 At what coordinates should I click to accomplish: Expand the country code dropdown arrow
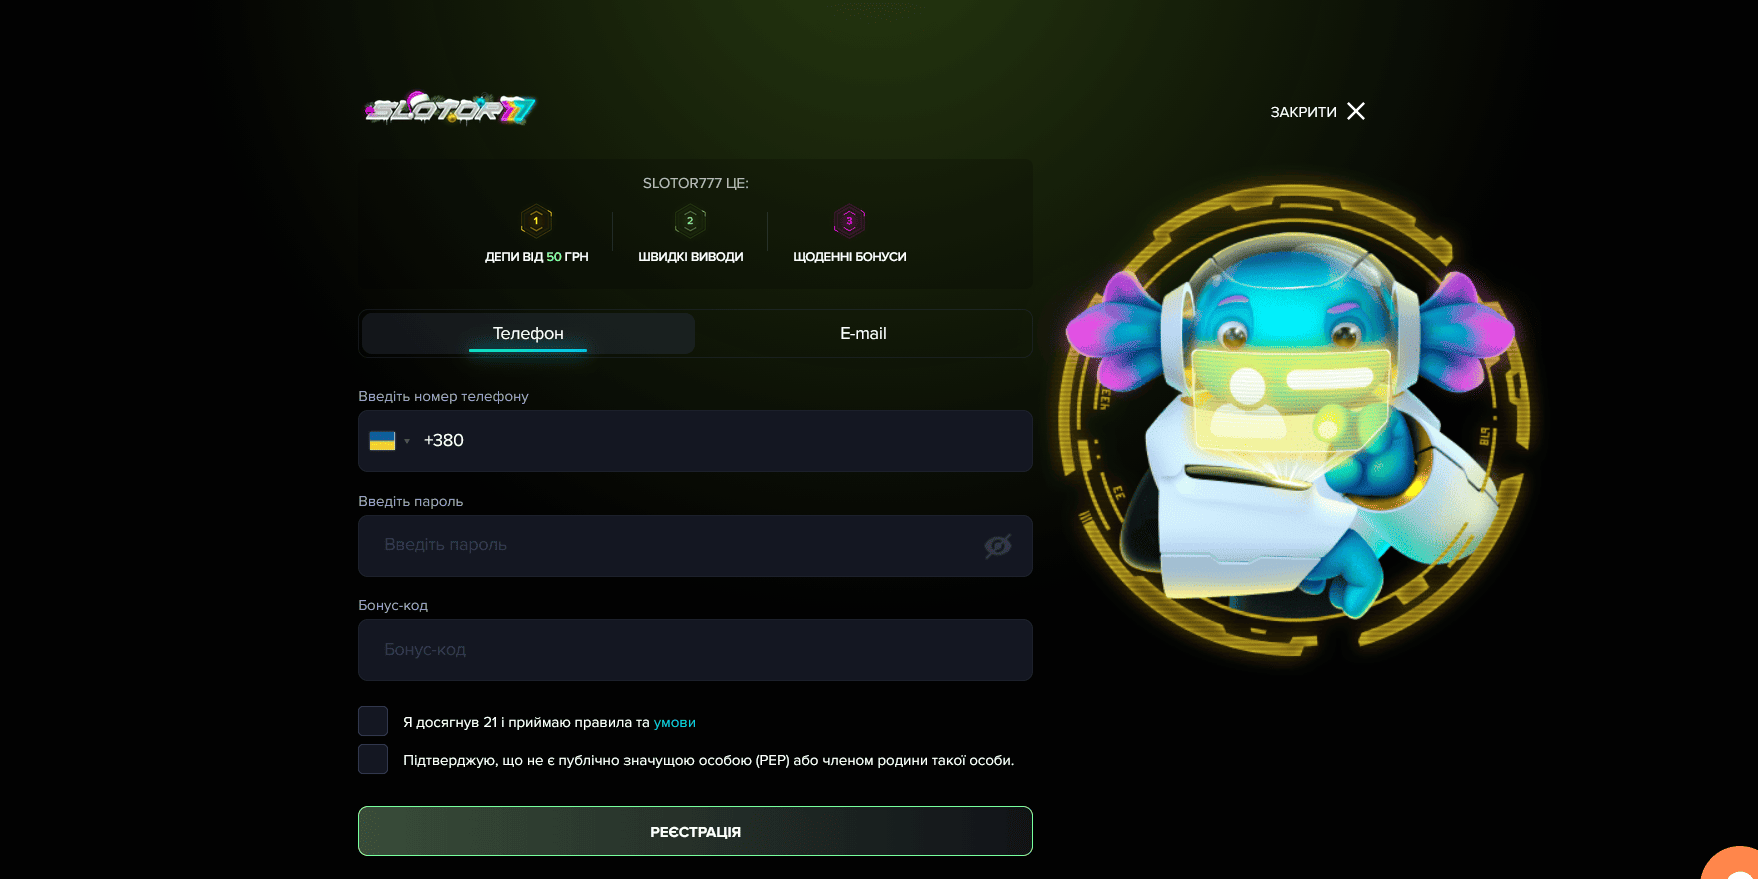[407, 441]
